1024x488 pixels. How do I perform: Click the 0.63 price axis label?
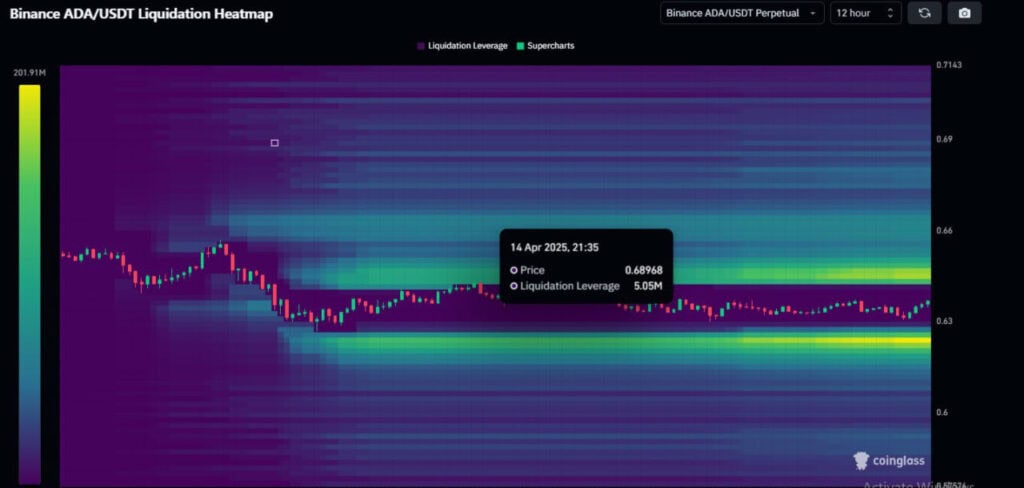943,321
